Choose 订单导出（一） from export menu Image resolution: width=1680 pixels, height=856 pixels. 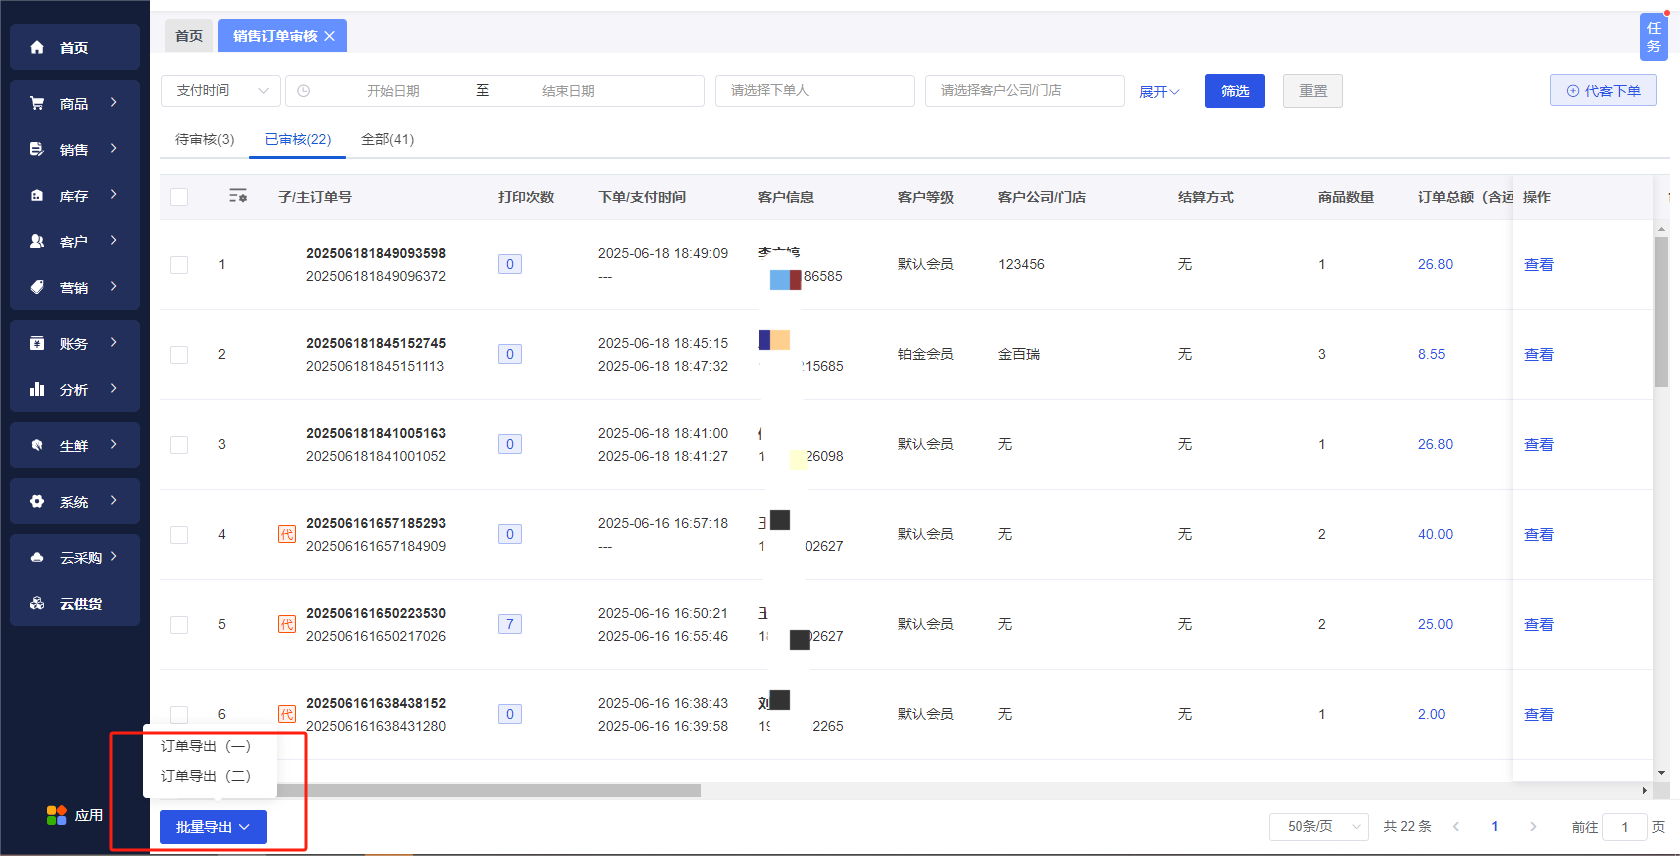click(206, 746)
